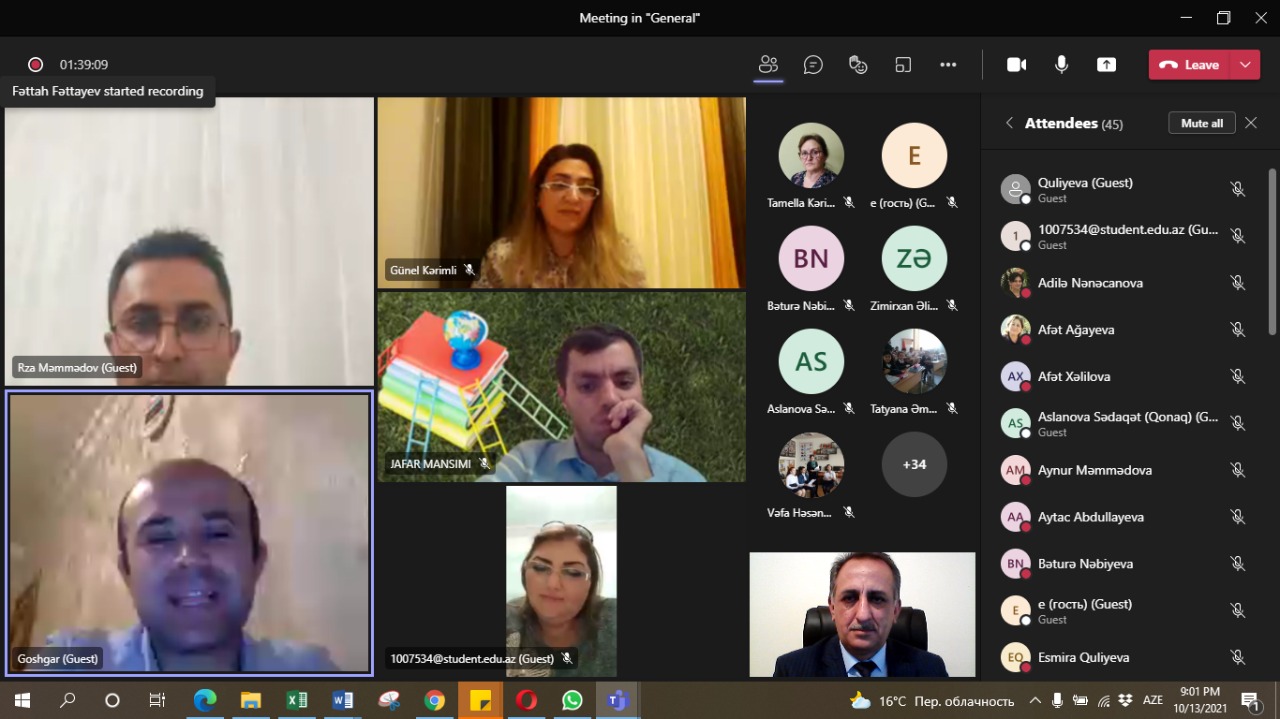Toggle the microphone mute

(x=1061, y=65)
